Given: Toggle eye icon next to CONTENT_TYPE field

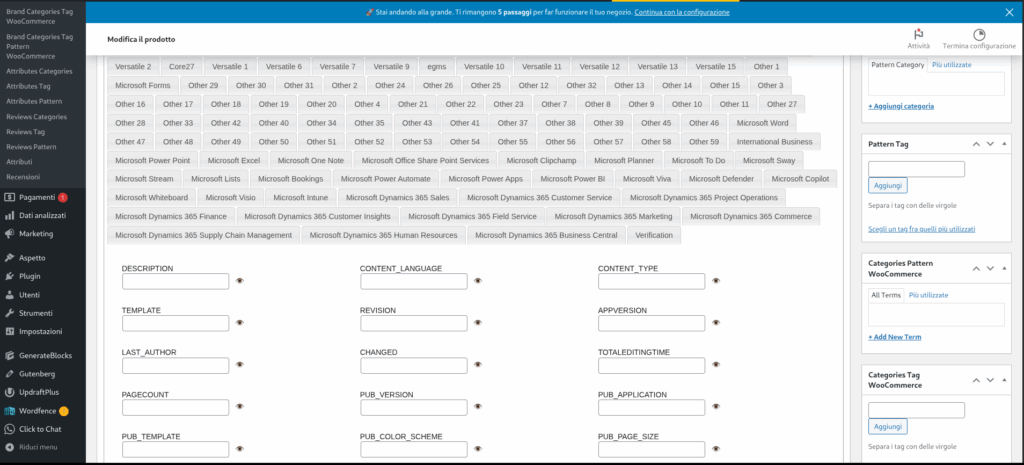Looking at the screenshot, I should point(716,281).
